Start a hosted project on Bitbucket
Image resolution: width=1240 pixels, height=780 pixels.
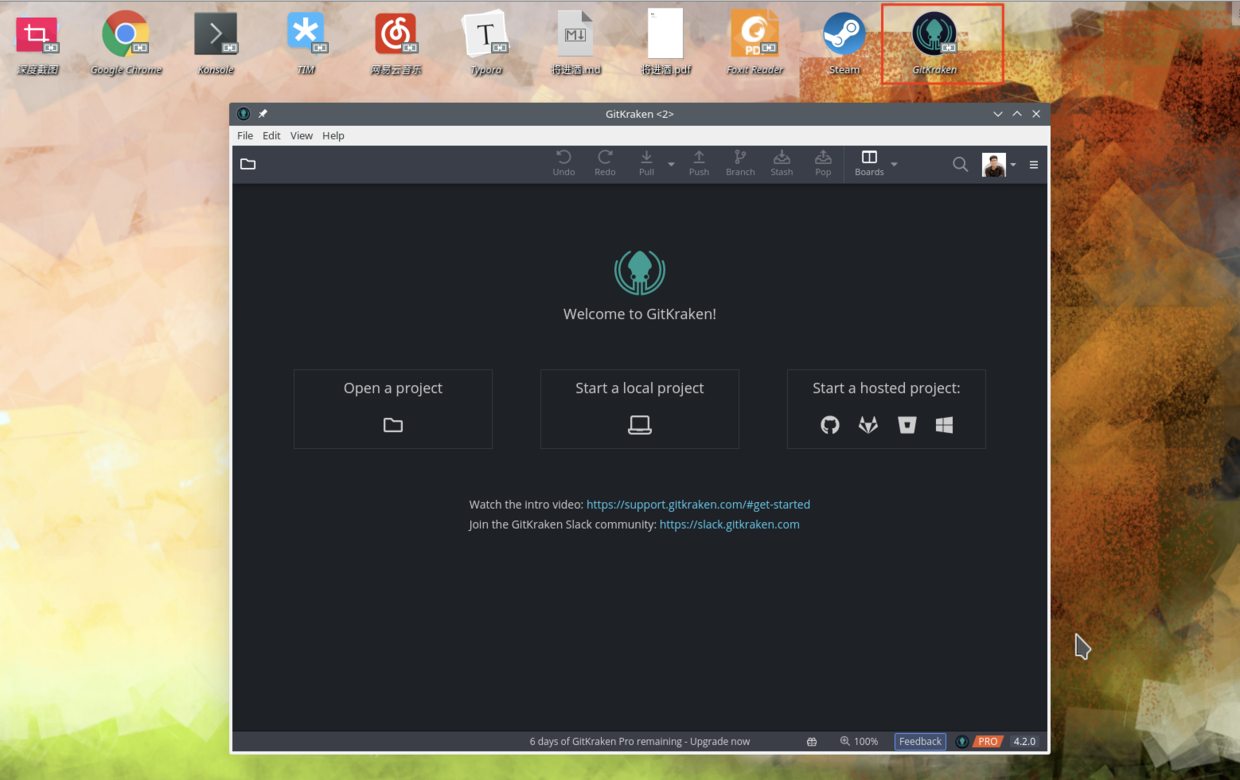click(x=907, y=425)
